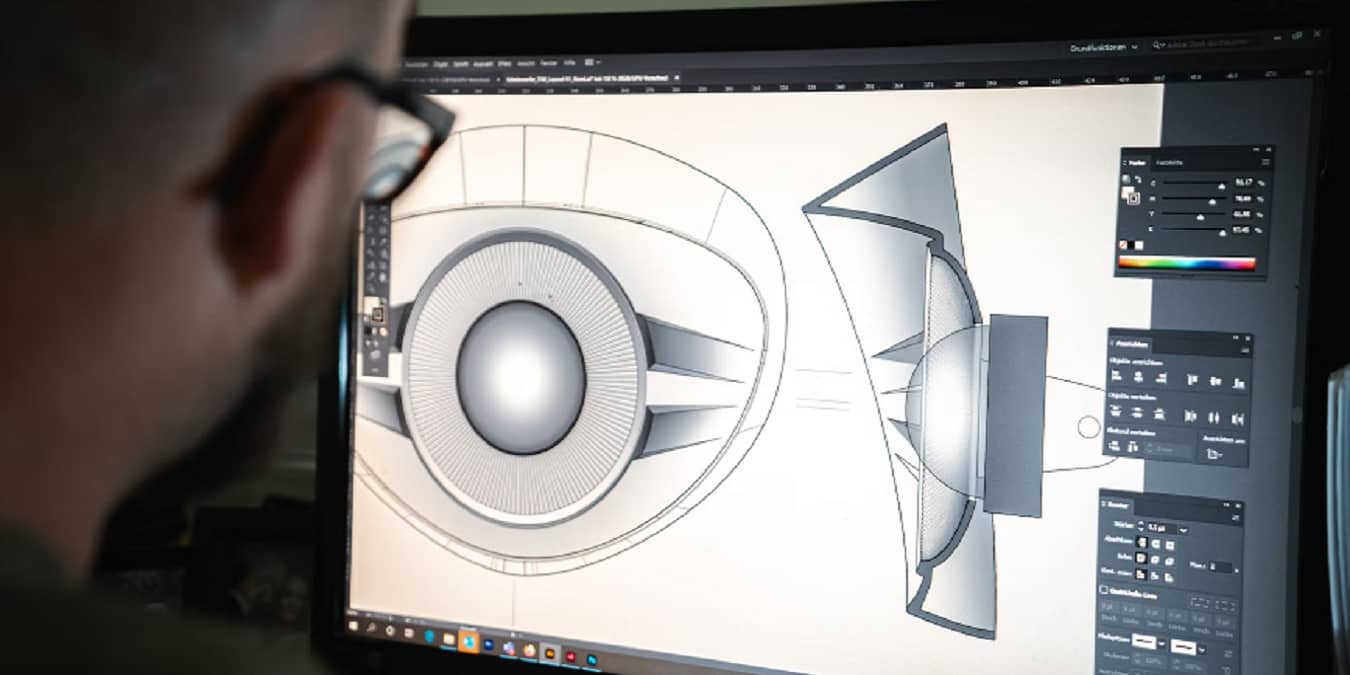1350x675 pixels.
Task: Select horizontal align left in Ausrichten panel
Action: [x=1117, y=376]
